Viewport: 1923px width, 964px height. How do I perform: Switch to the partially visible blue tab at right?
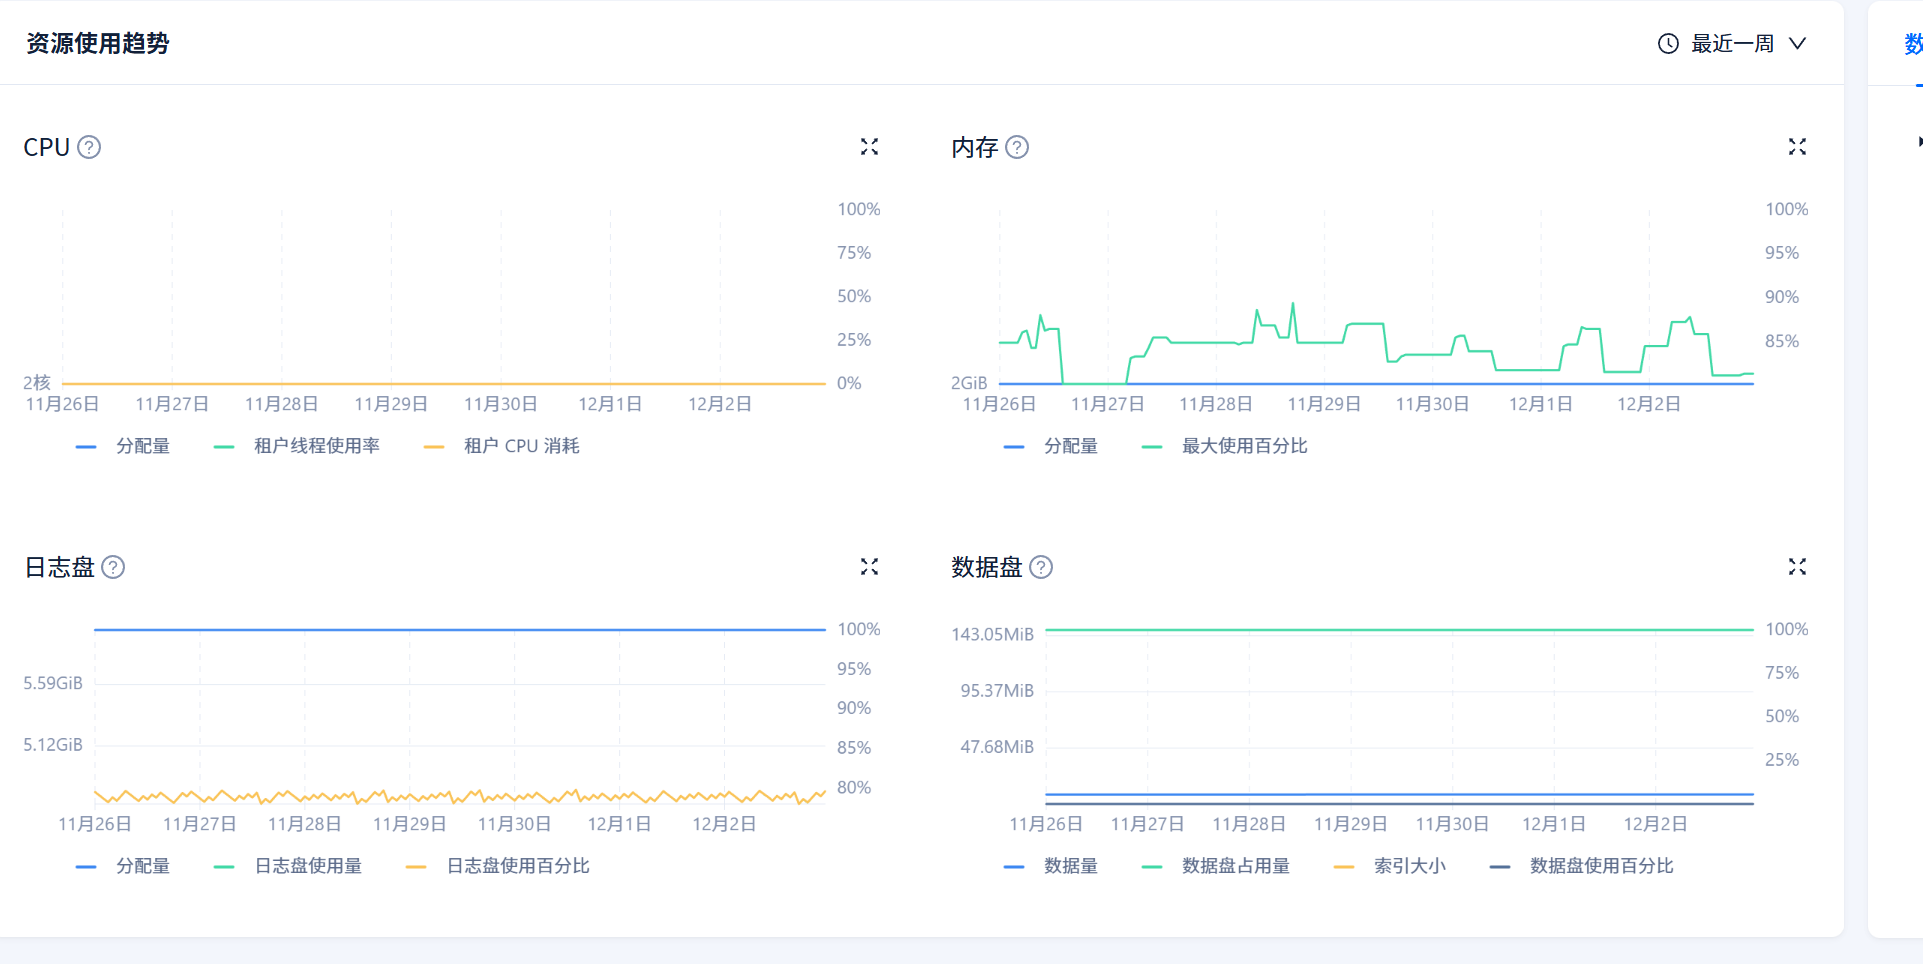coord(1912,44)
